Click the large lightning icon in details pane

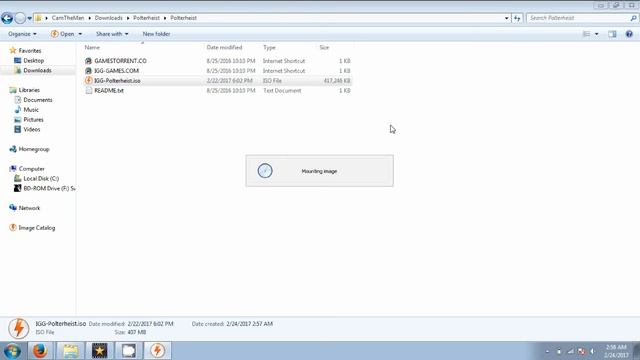click(x=18, y=328)
